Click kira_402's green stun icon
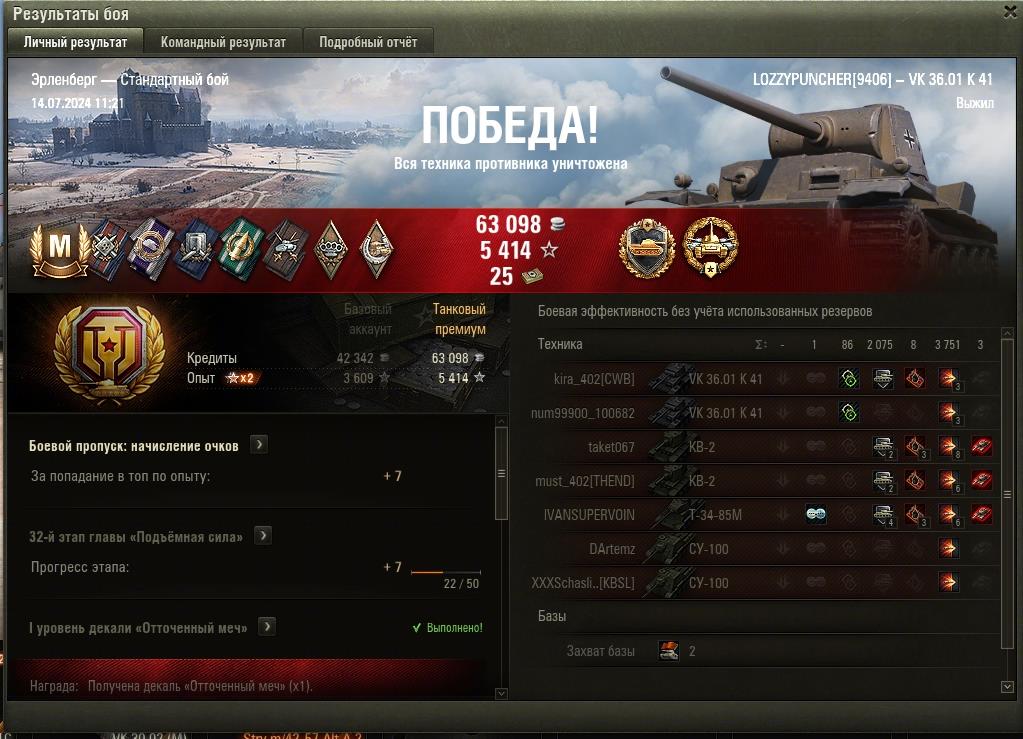The width and height of the screenshot is (1023, 739). [x=849, y=379]
